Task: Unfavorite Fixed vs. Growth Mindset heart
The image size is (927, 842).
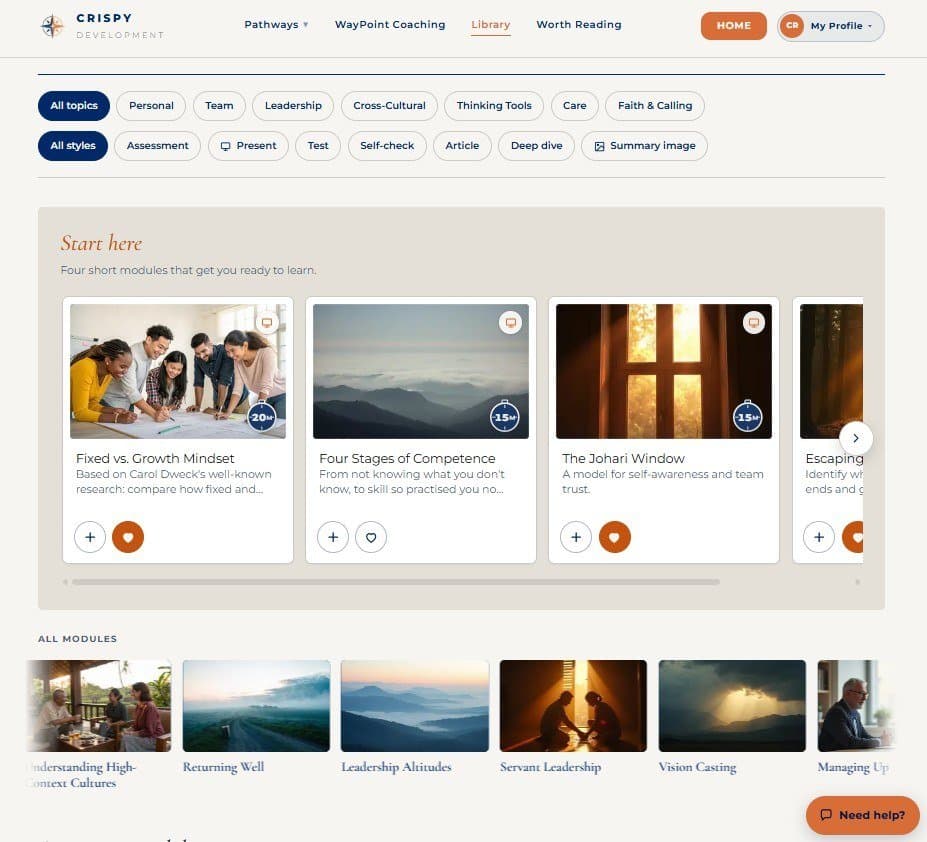Action: click(x=128, y=537)
